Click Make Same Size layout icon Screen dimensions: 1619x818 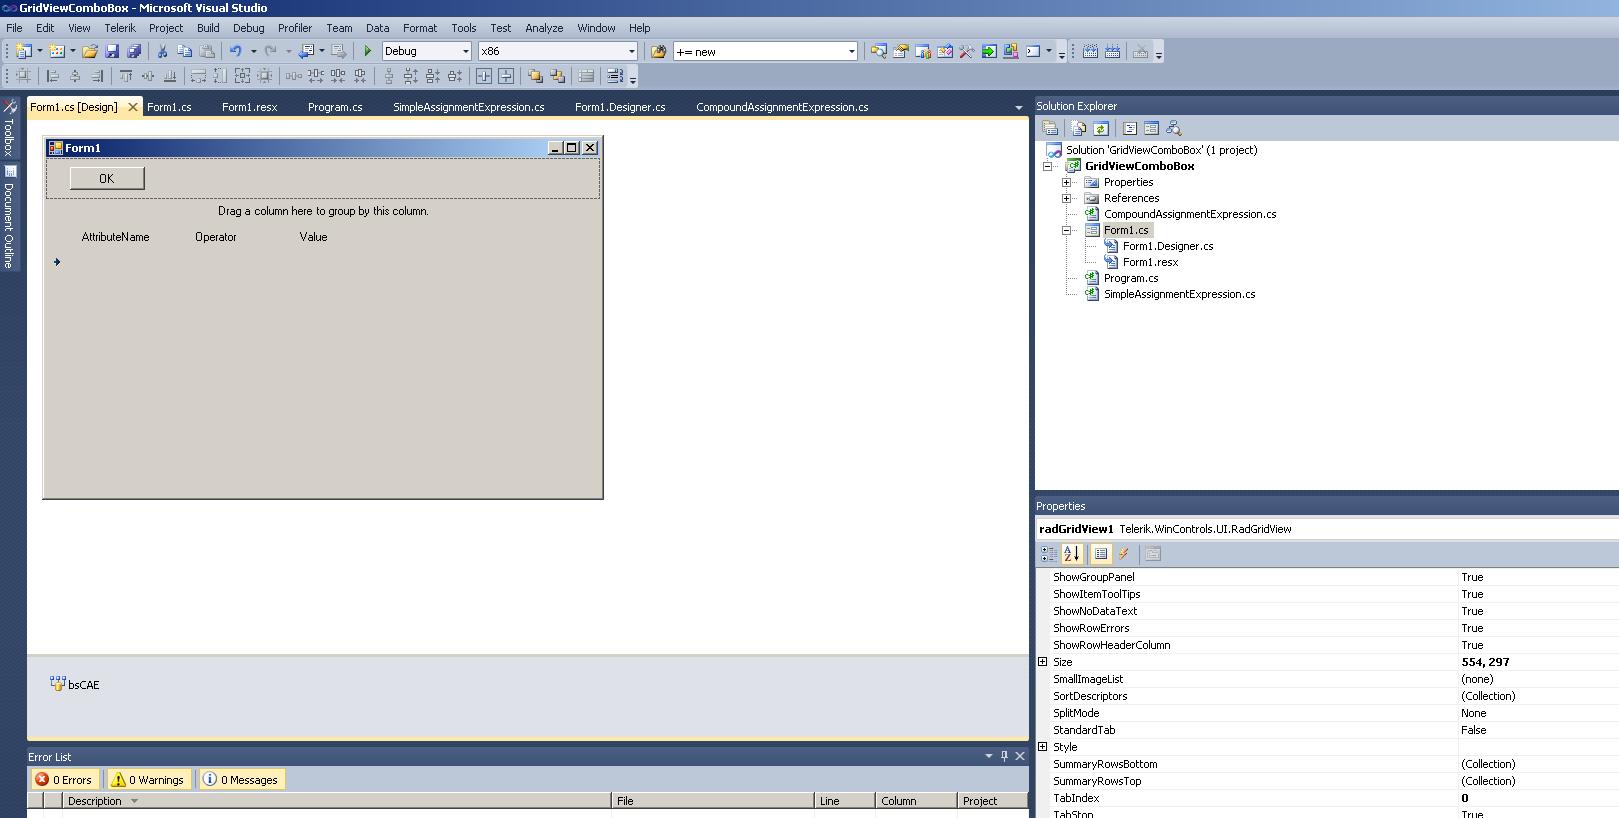(x=242, y=76)
